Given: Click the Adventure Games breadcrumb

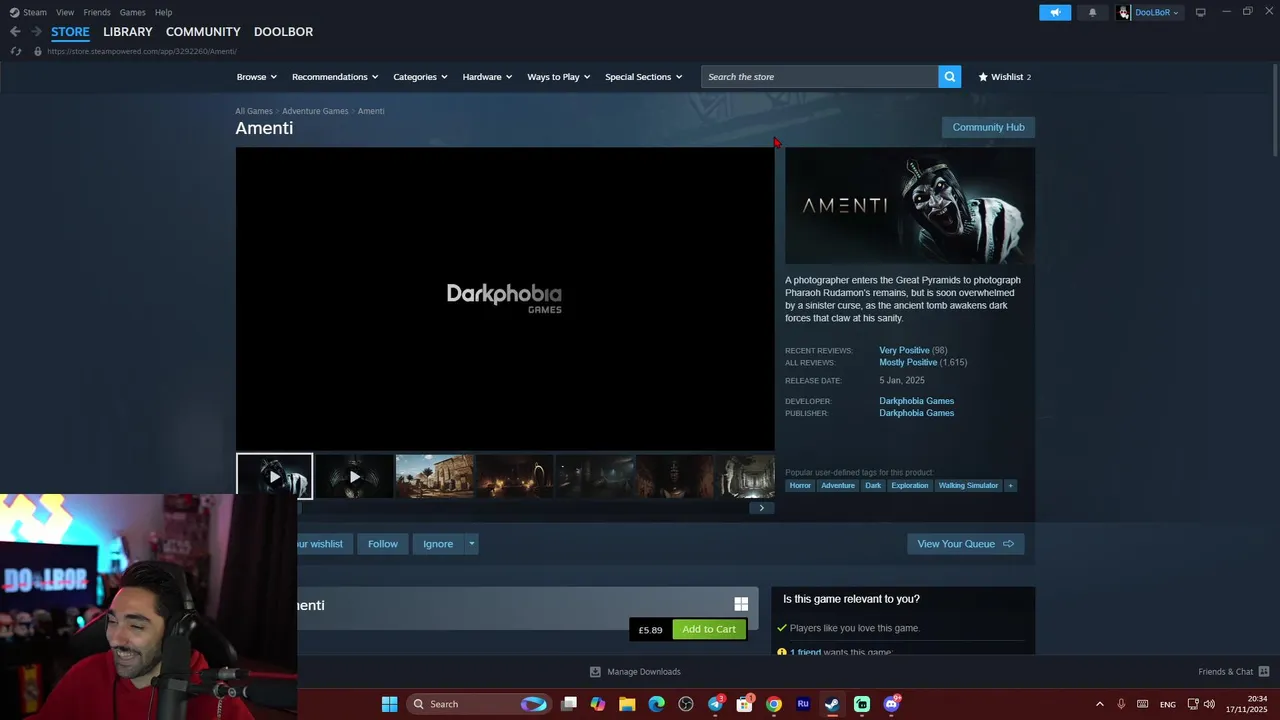Looking at the screenshot, I should click(x=315, y=111).
